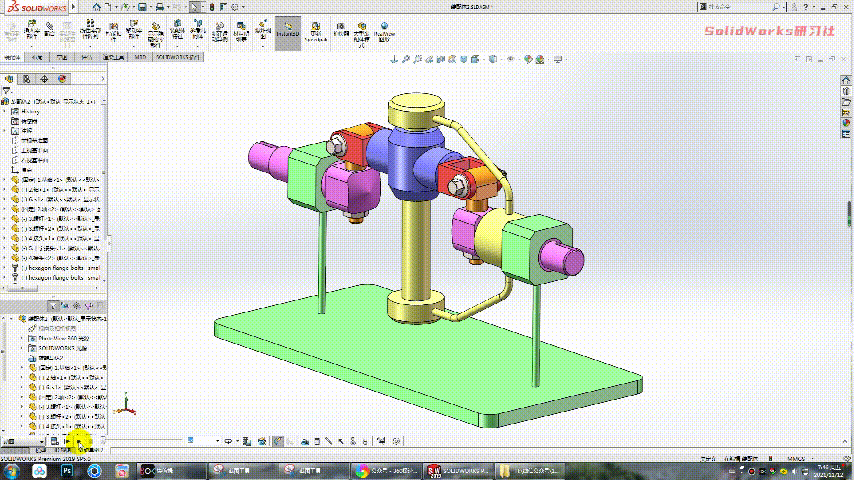Open the 布局 ribbon tab

37,57
